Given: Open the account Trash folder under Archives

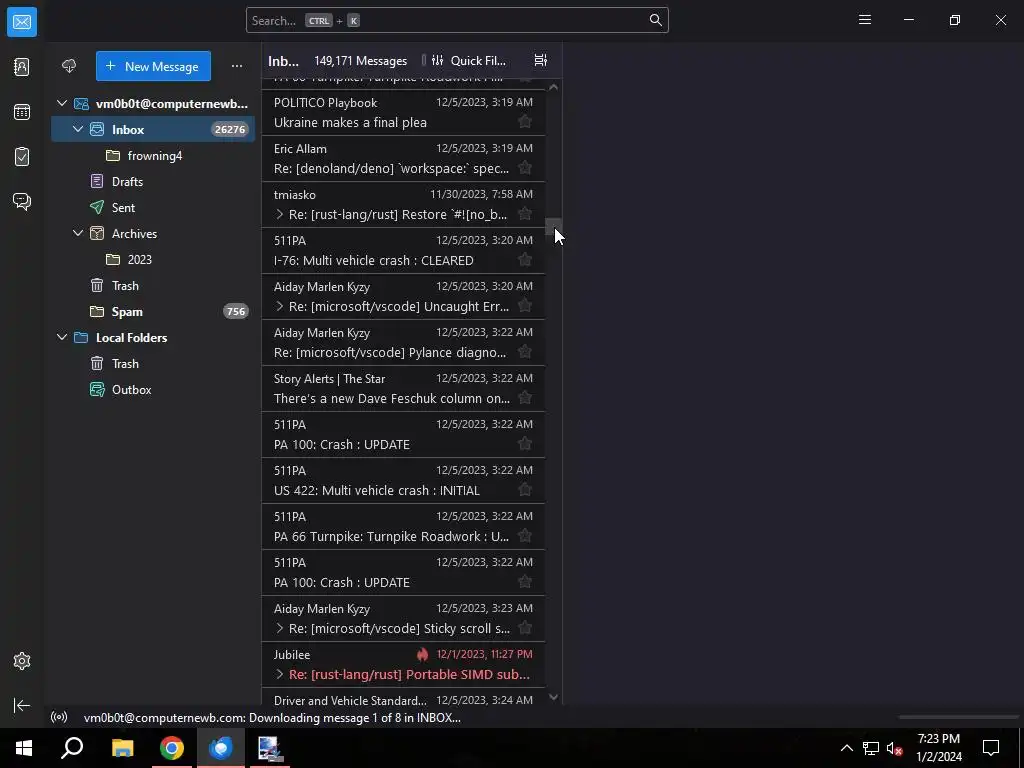Looking at the screenshot, I should click(x=153, y=285).
